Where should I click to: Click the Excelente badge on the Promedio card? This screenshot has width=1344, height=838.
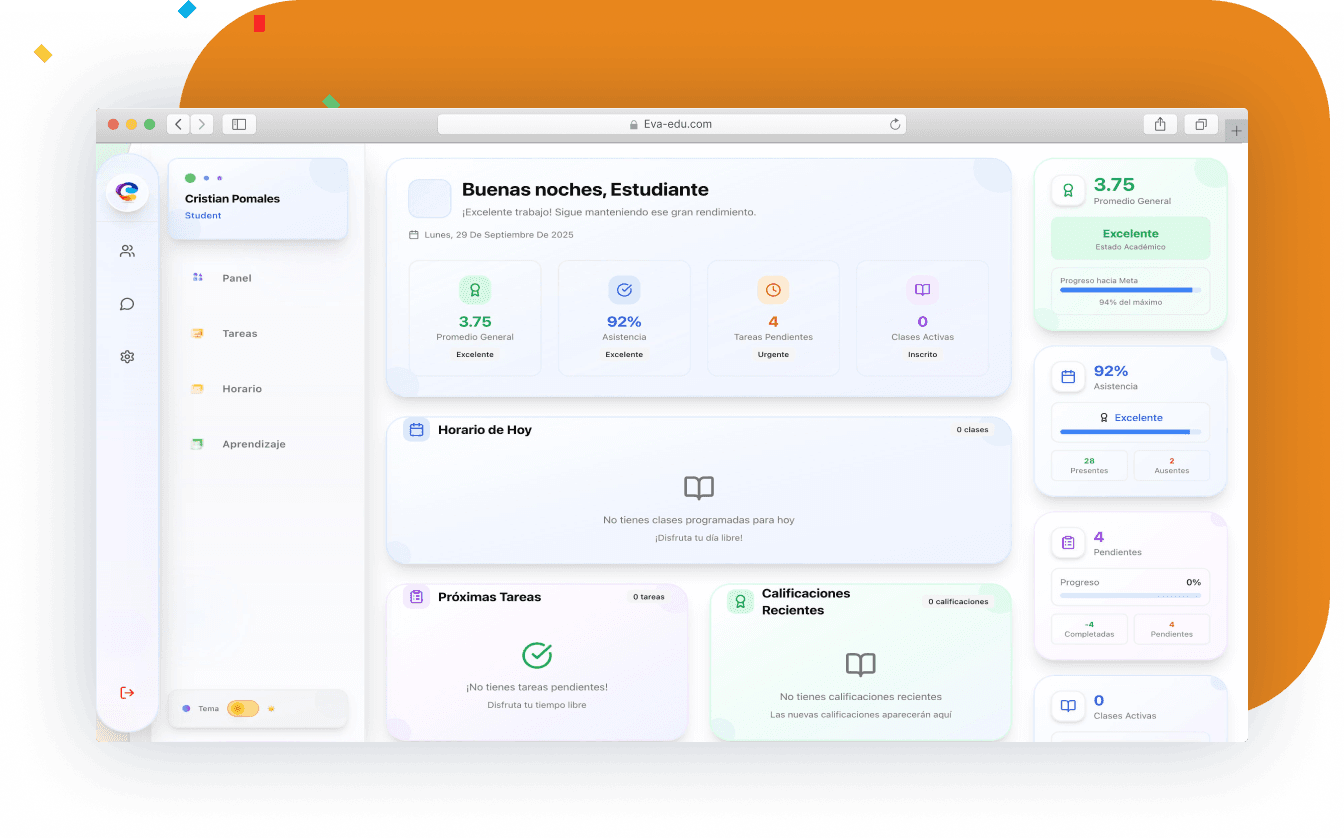point(1130,238)
